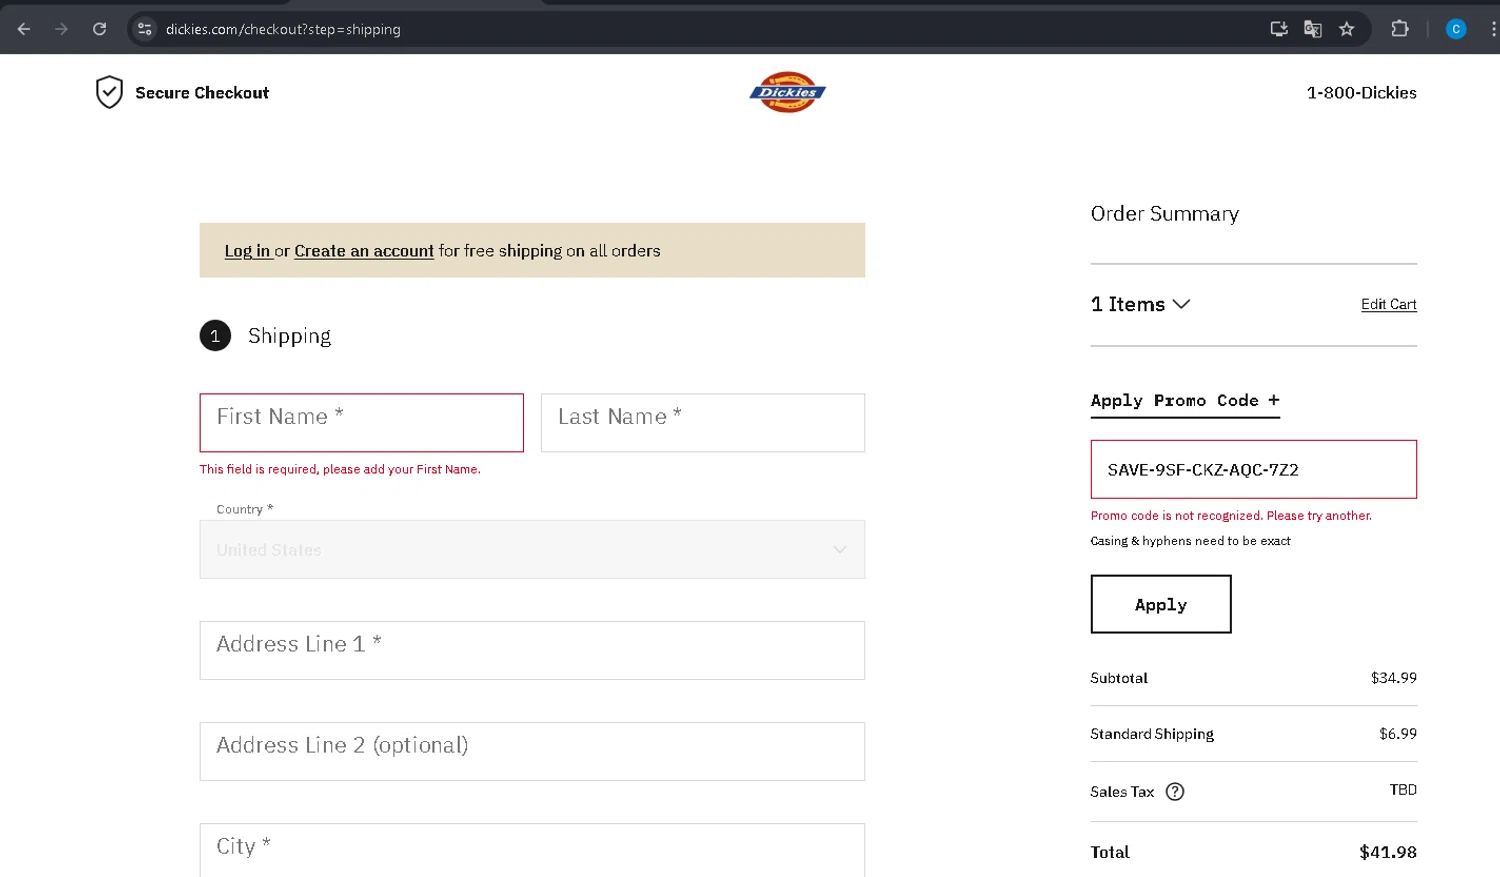The image size is (1500, 877).
Task: Click the Secure Checkout shield icon
Action: pyautogui.click(x=109, y=92)
